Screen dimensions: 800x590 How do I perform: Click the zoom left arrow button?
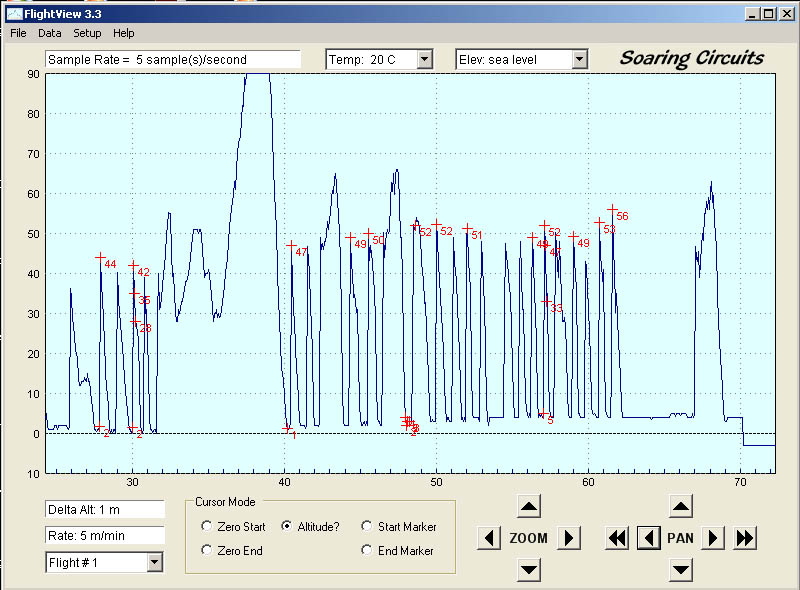pos(489,538)
